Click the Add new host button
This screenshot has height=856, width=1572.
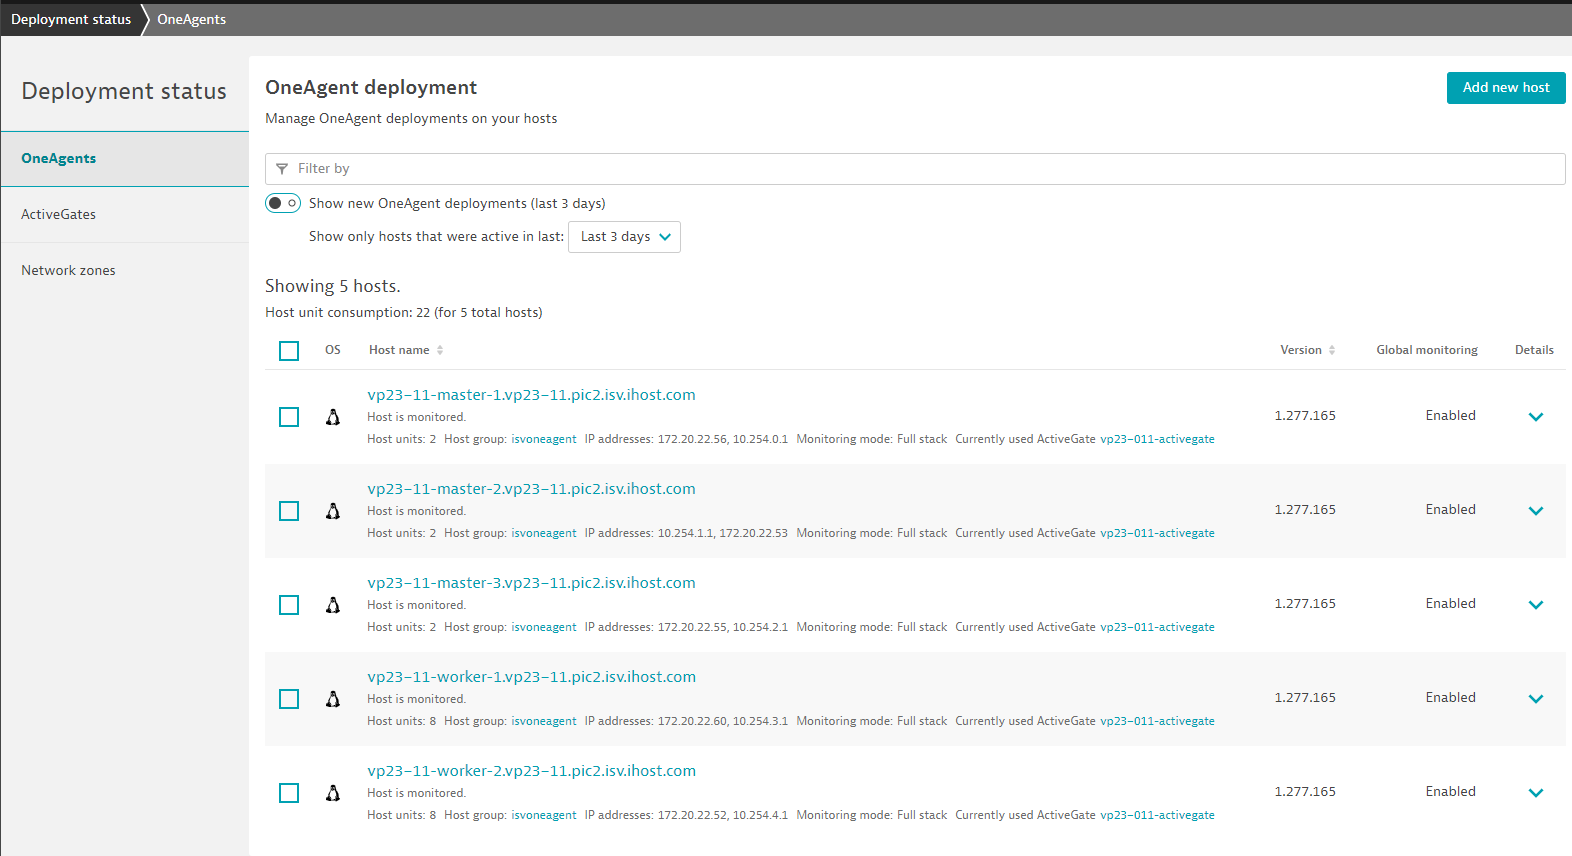coord(1506,88)
